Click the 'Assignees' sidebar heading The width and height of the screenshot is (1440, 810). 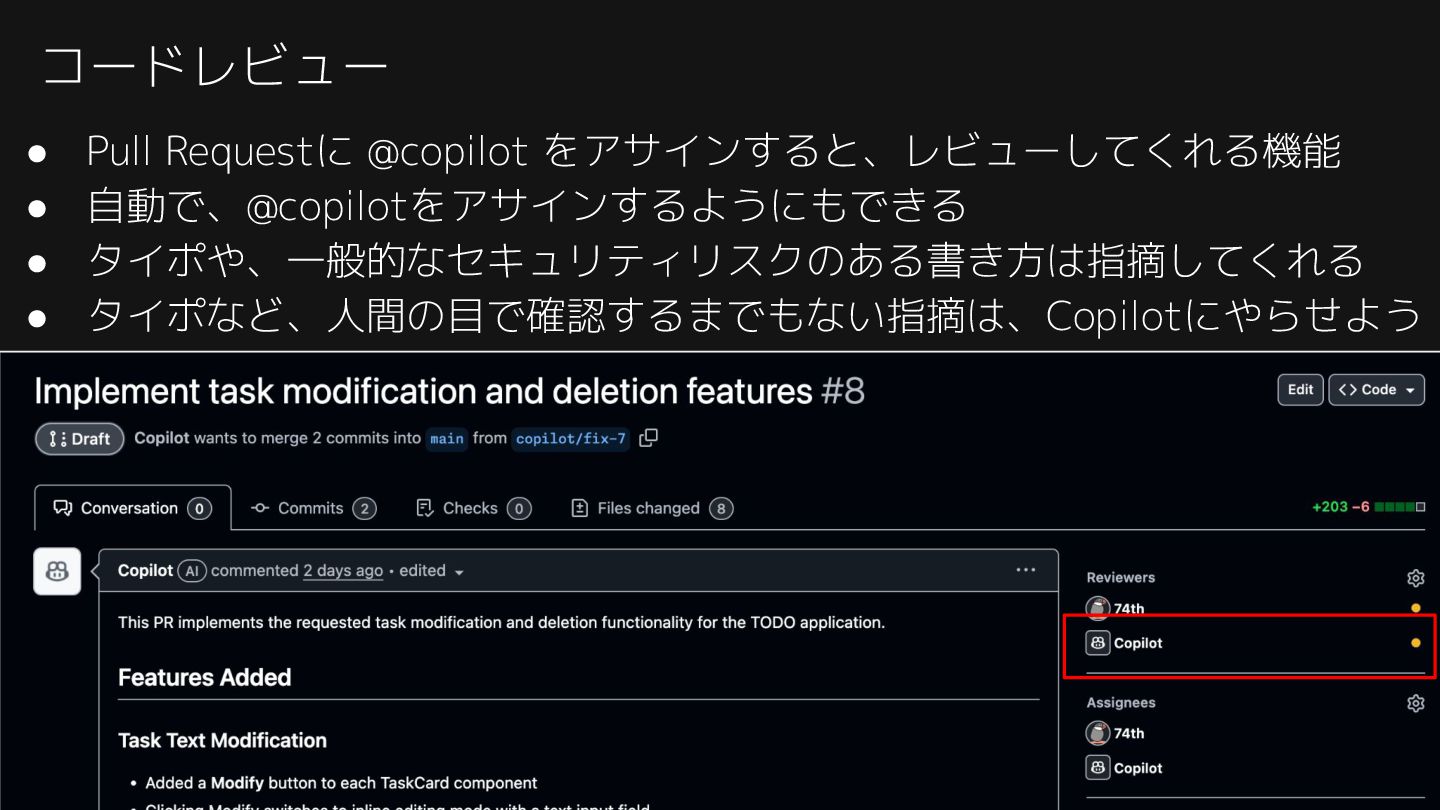point(1121,703)
